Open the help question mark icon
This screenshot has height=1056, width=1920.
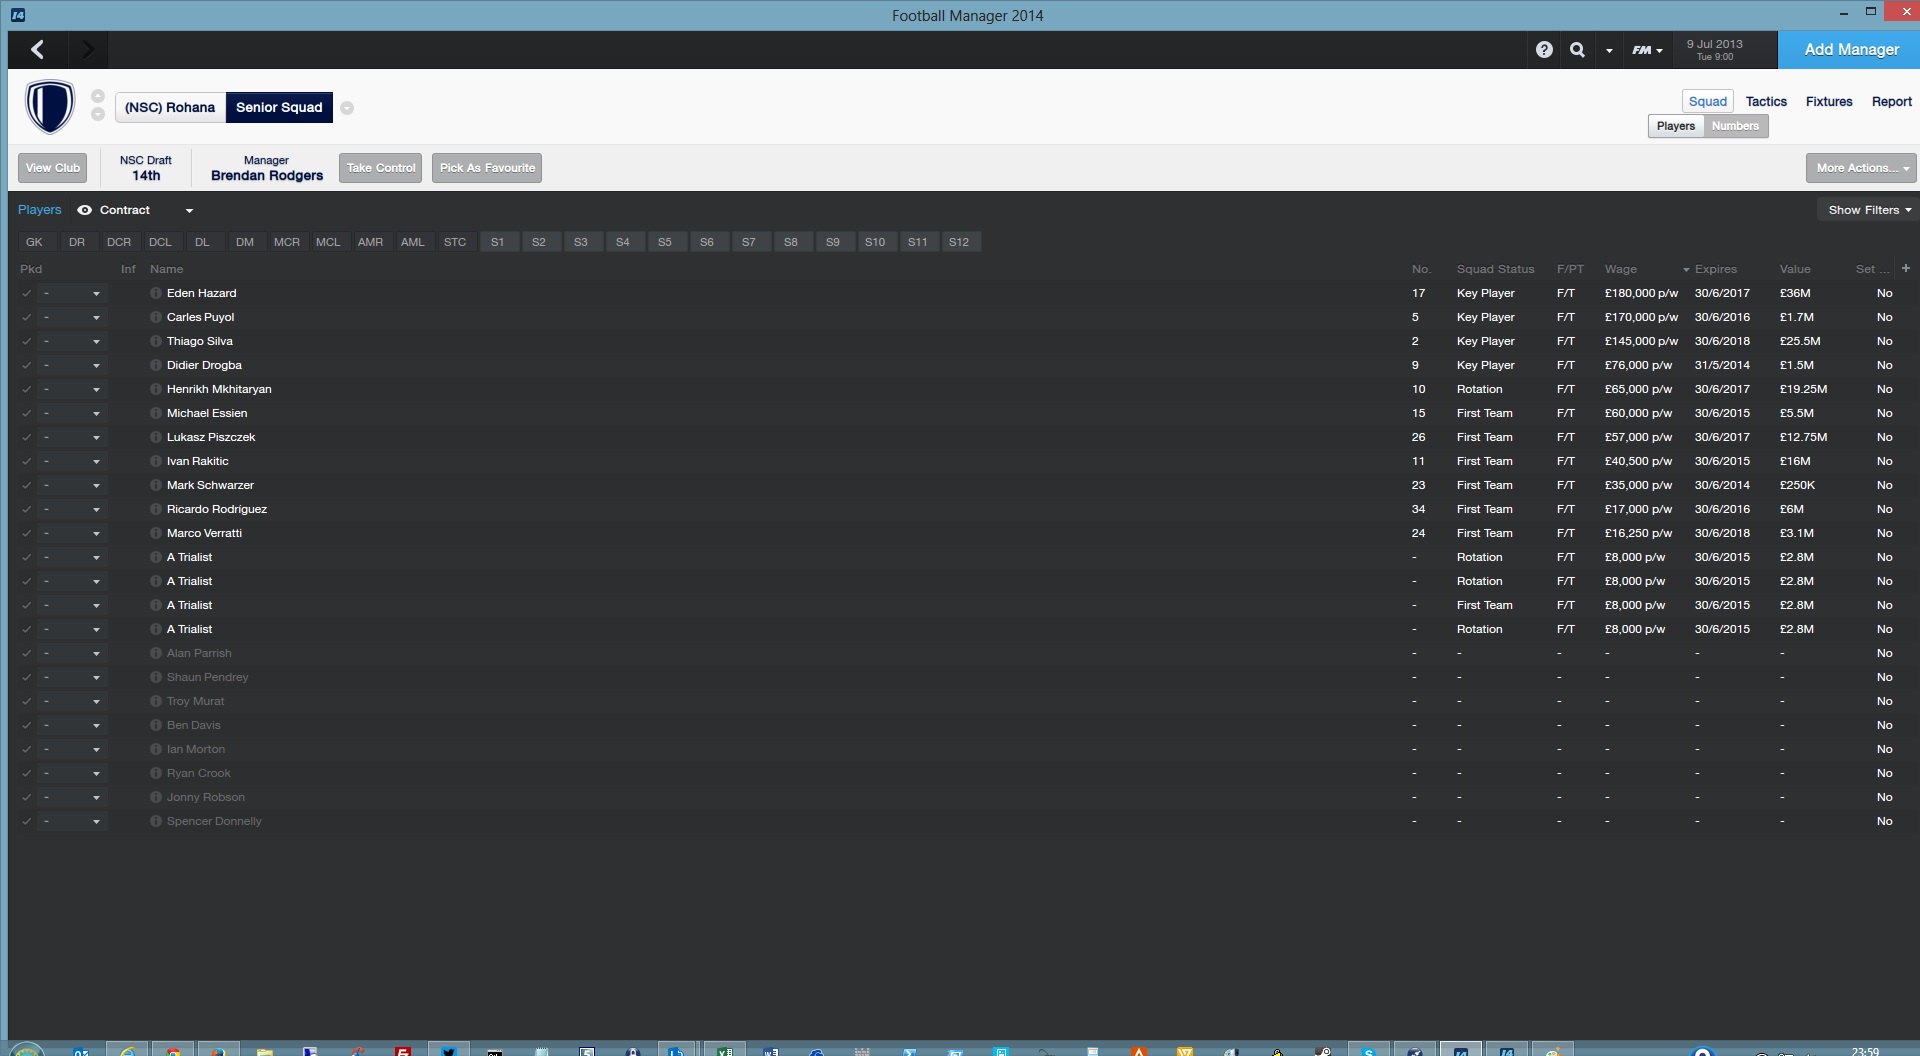[1544, 49]
